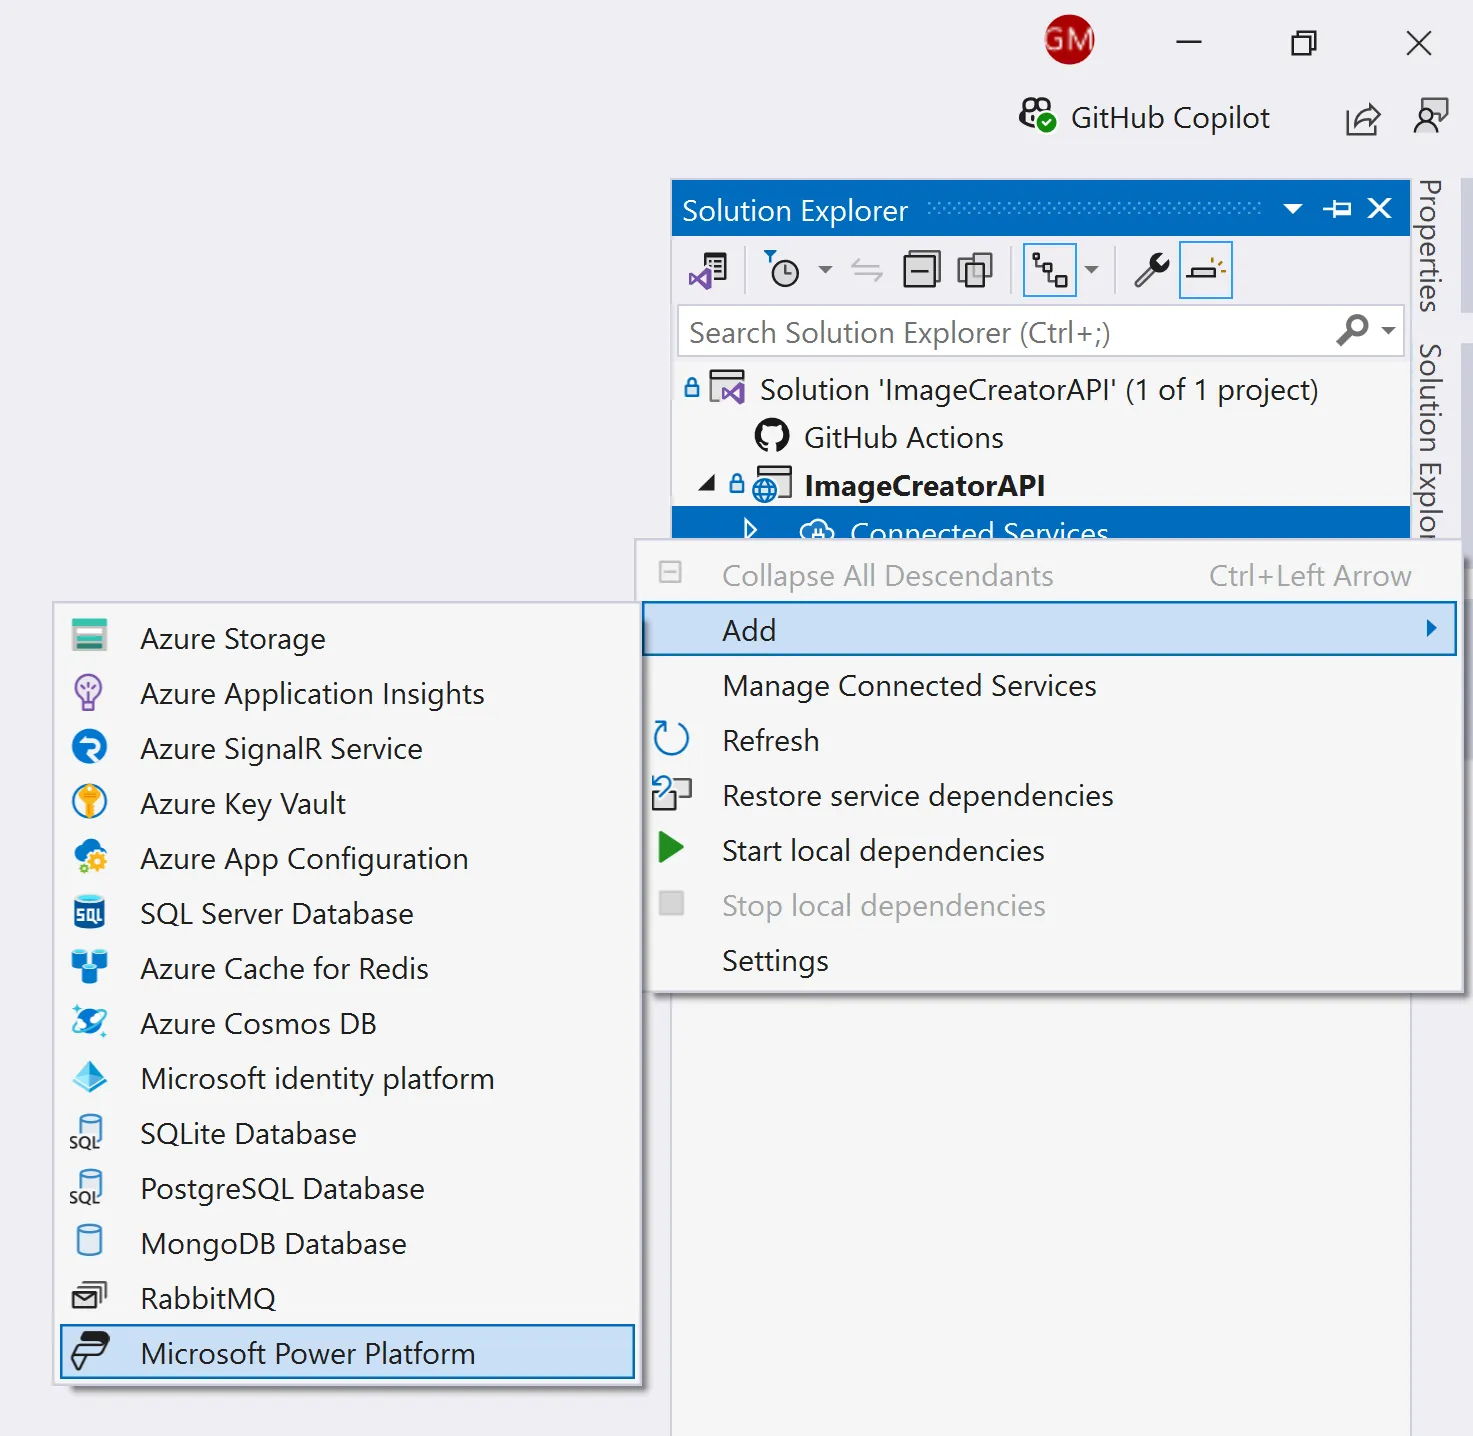Select the ImageCreatorAPI project
This screenshot has height=1436, width=1473.
pos(924,486)
